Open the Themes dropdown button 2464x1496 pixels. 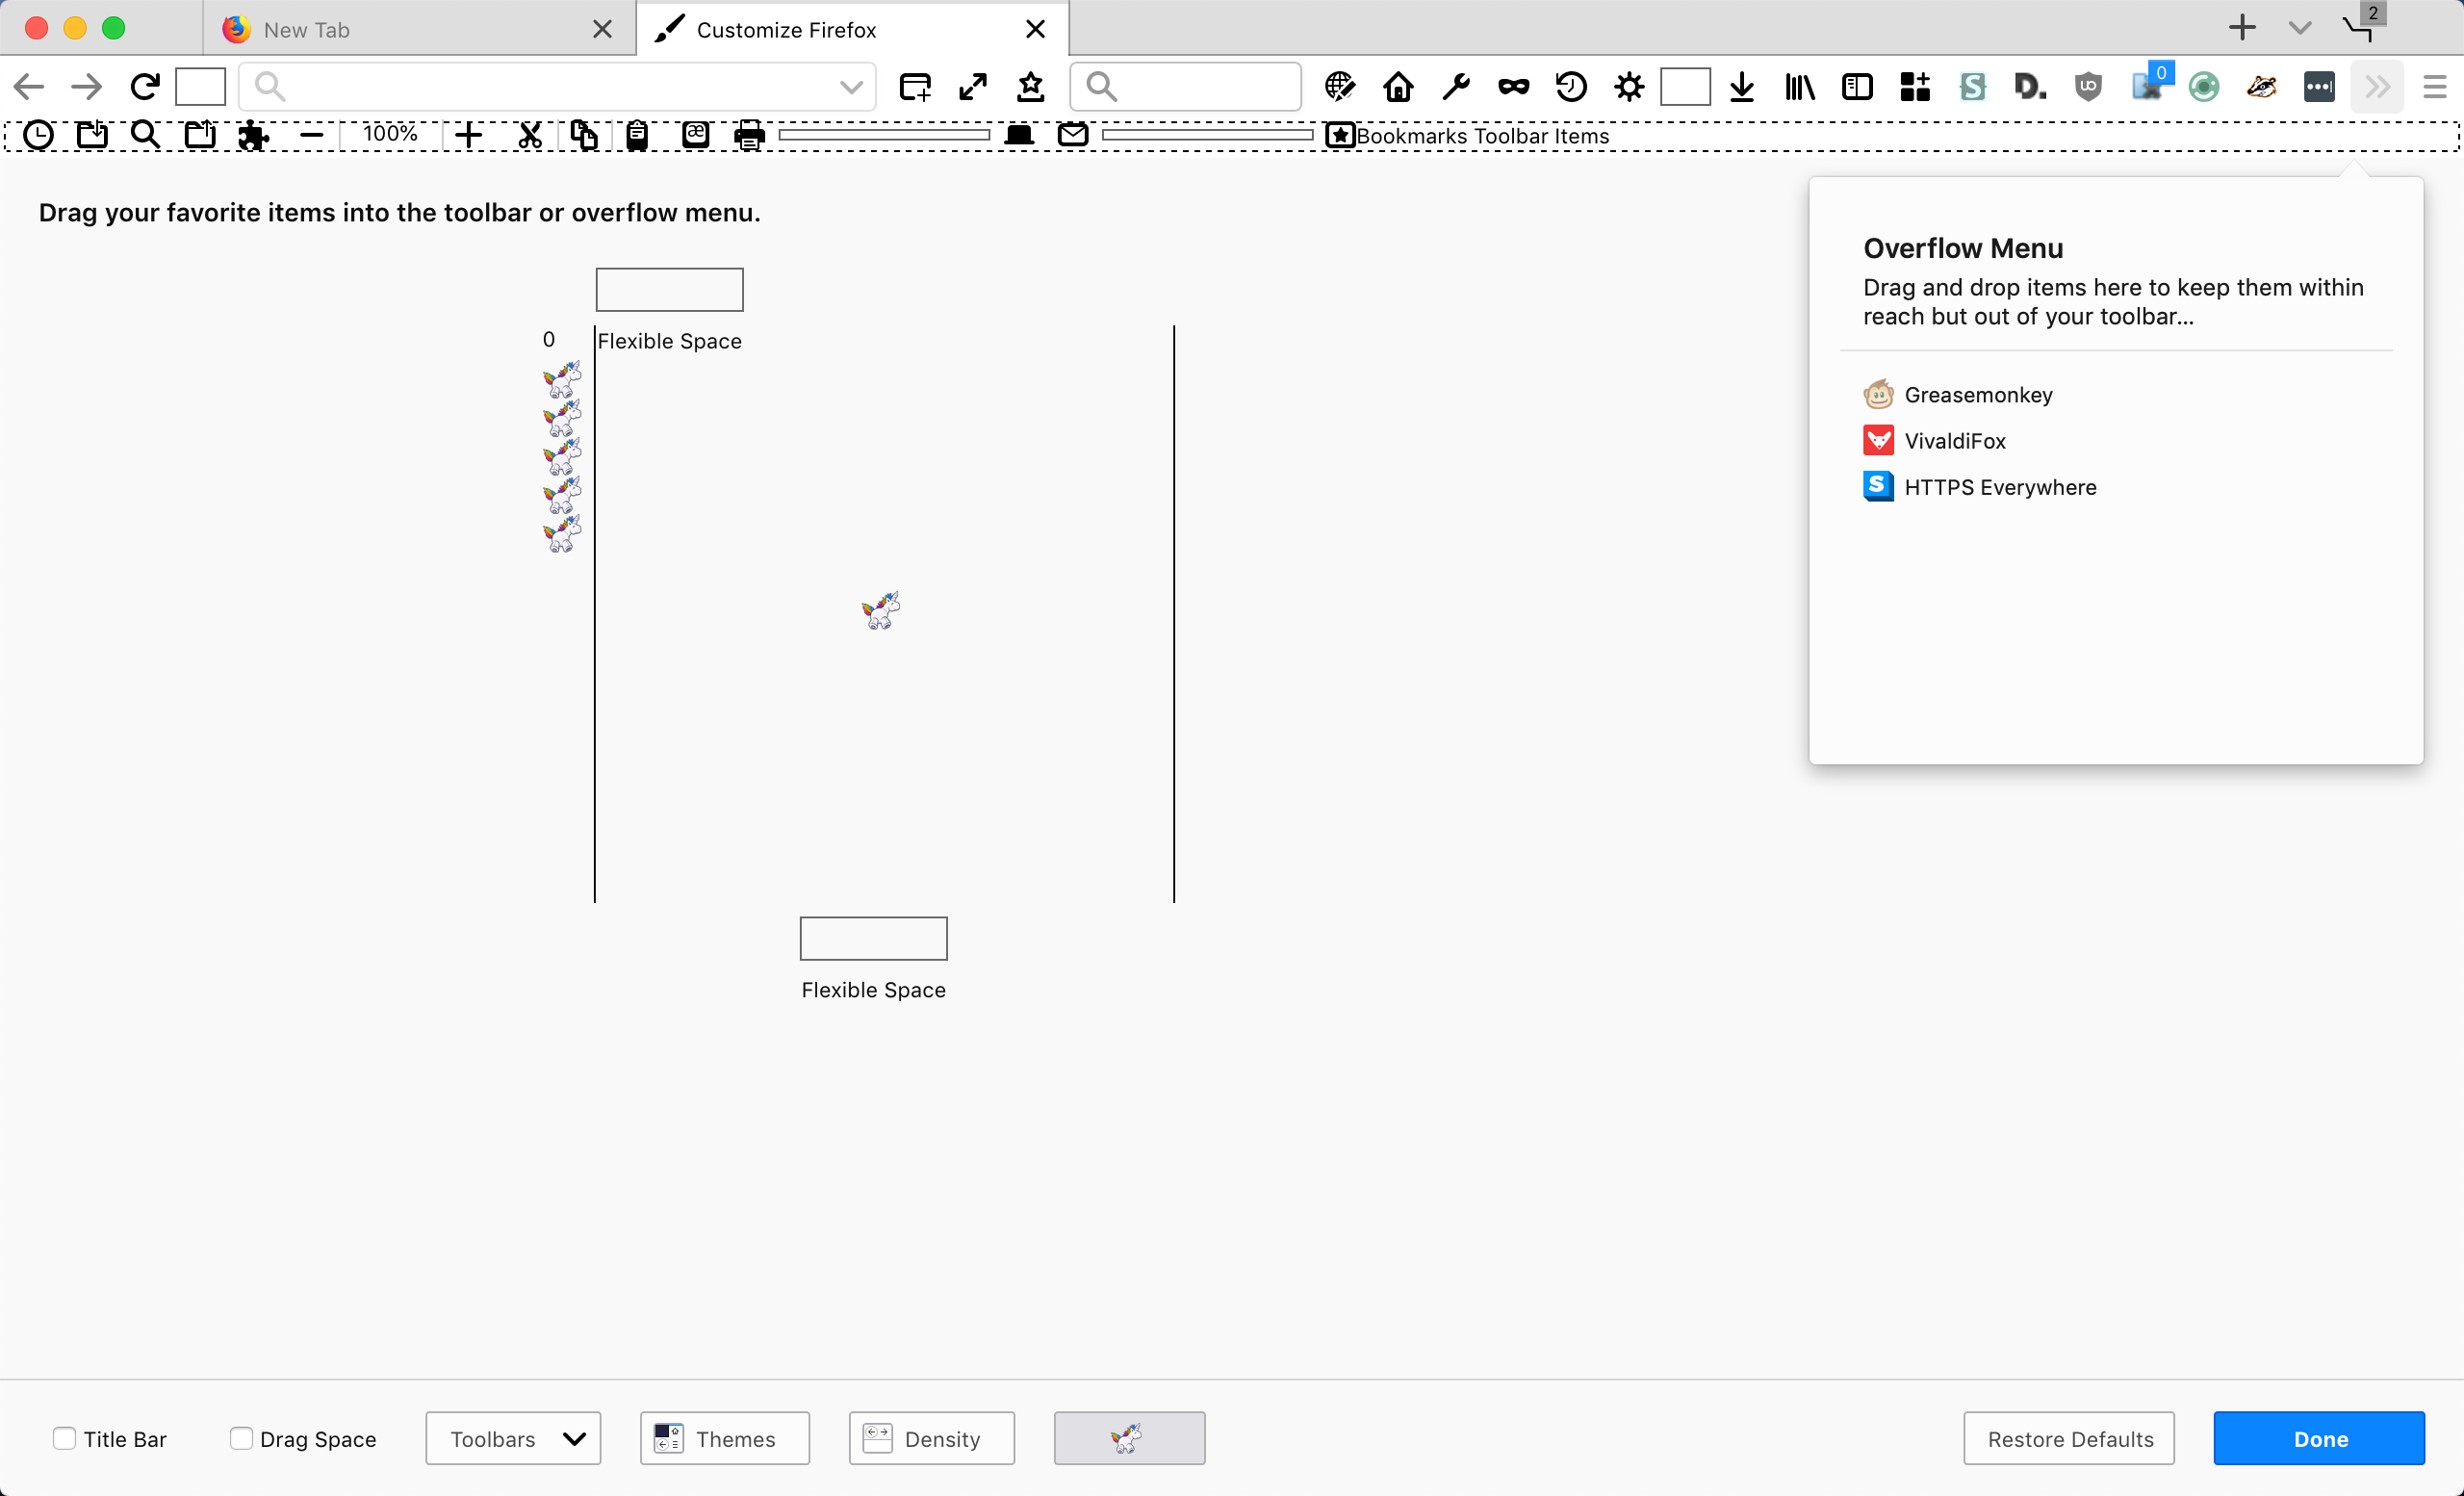(x=725, y=1438)
